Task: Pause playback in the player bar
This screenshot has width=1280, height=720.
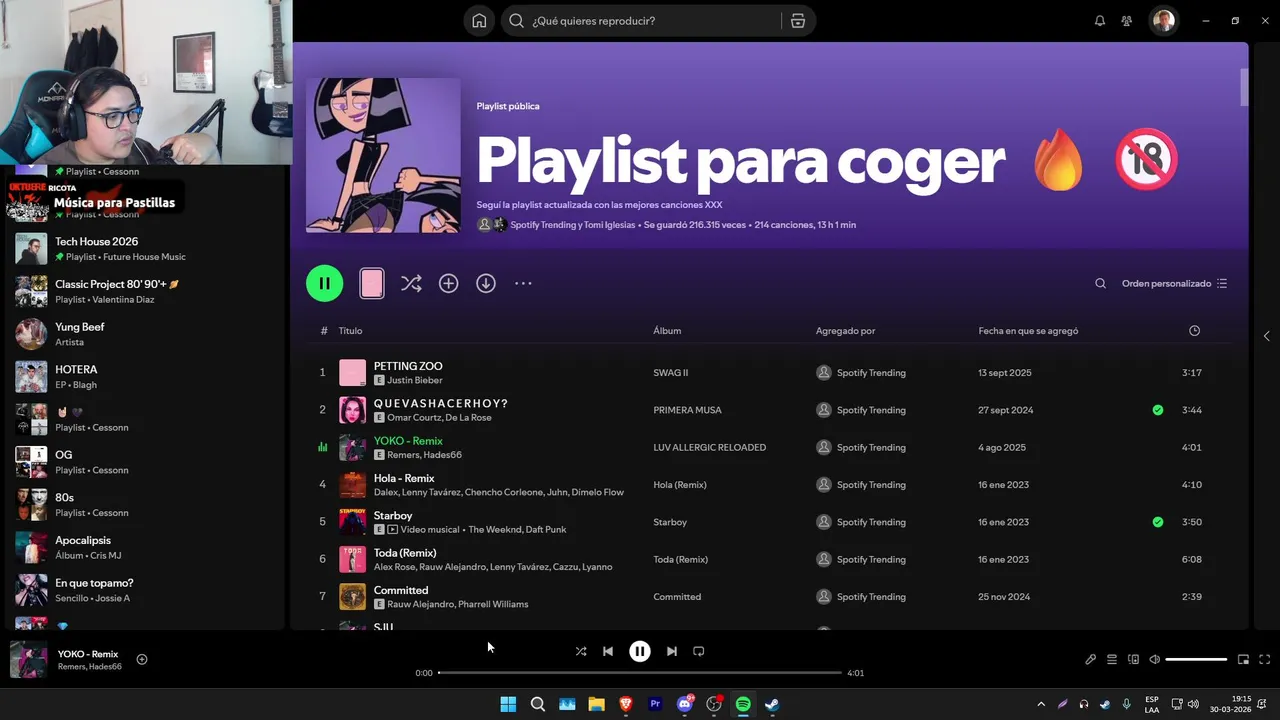Action: pos(640,651)
